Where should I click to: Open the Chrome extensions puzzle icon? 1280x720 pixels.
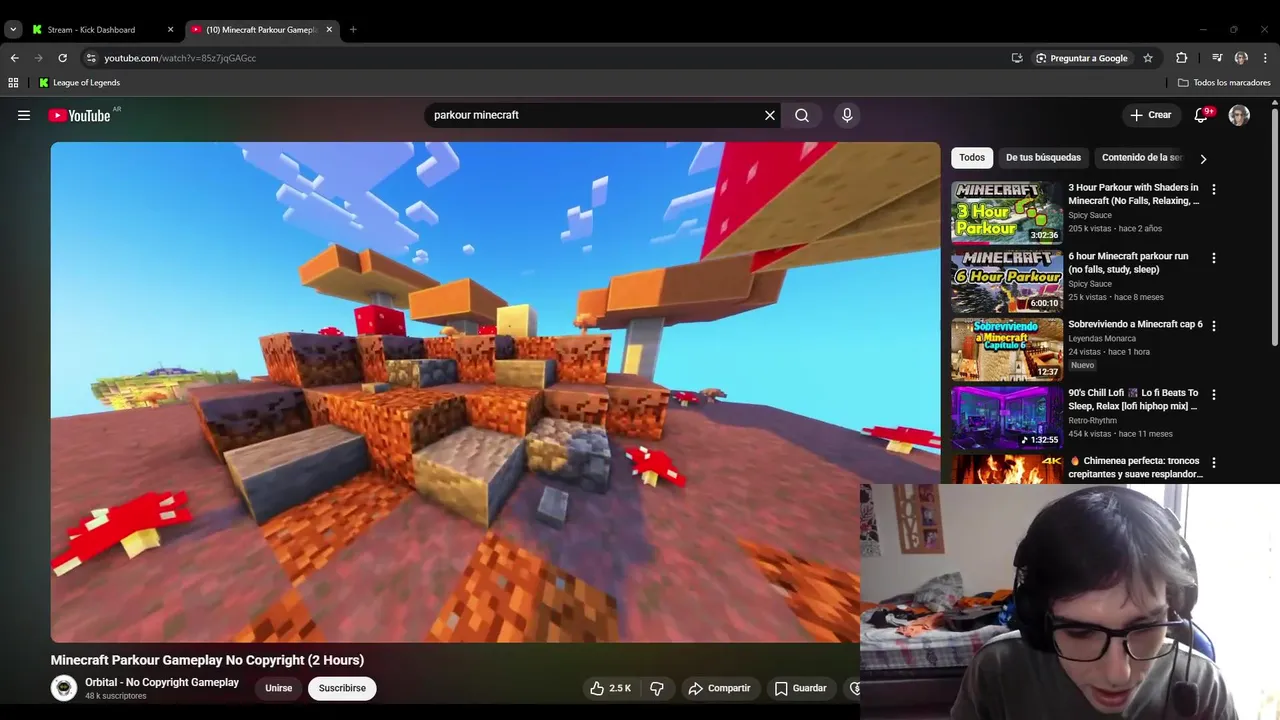[x=1181, y=58]
